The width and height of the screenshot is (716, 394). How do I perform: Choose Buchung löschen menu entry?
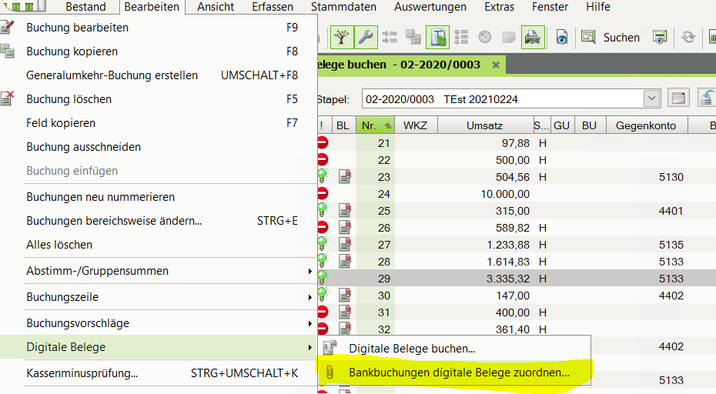point(158,99)
